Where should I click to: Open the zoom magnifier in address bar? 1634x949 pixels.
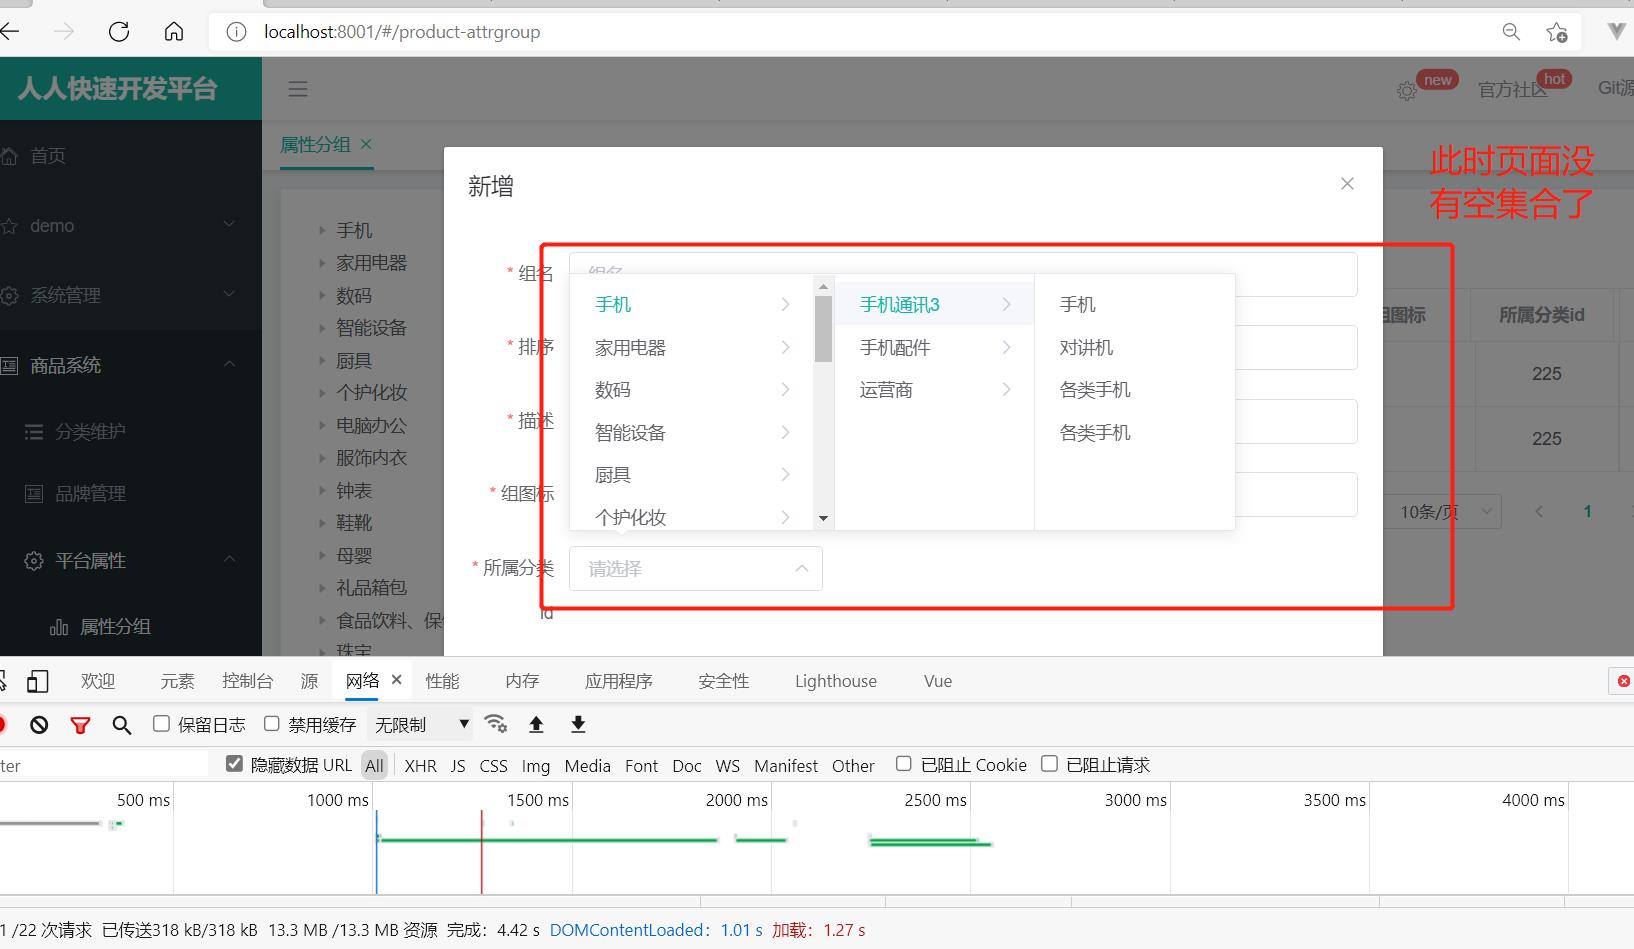pyautogui.click(x=1511, y=32)
